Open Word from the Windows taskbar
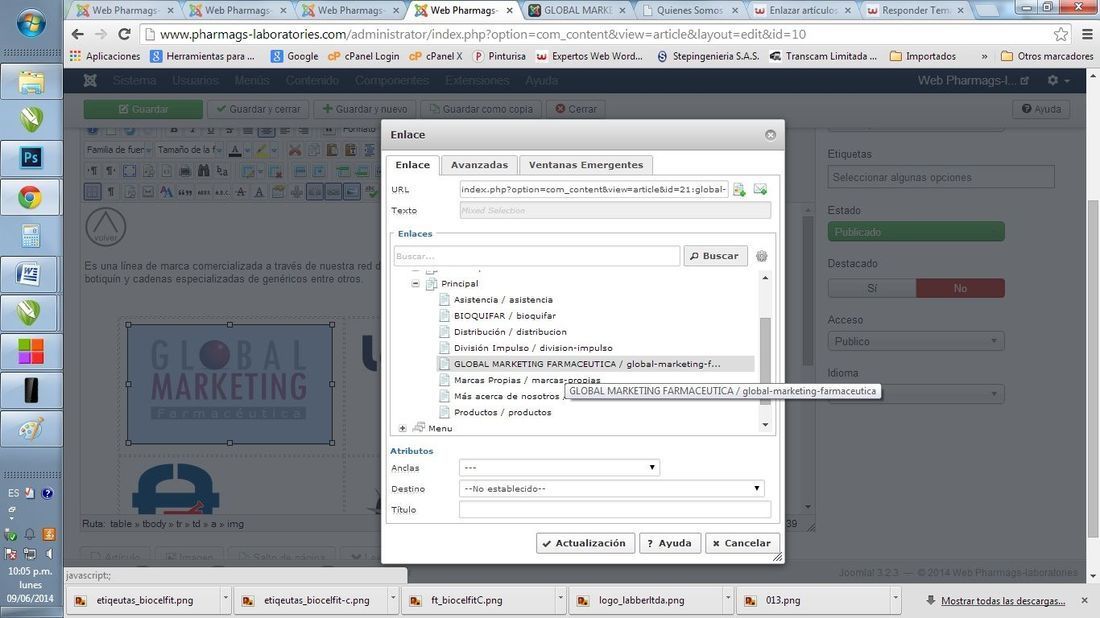 (30, 274)
